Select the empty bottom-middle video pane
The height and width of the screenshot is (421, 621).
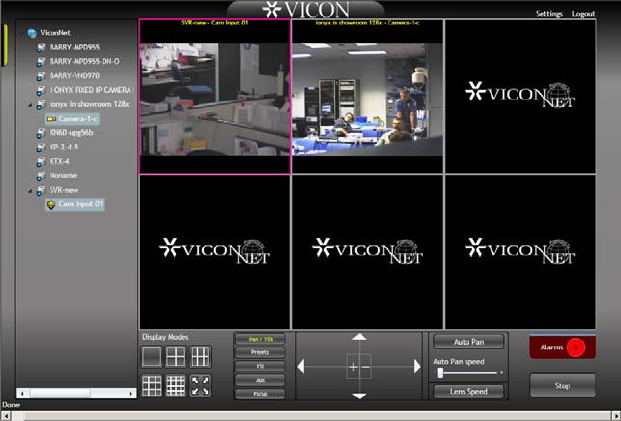367,252
